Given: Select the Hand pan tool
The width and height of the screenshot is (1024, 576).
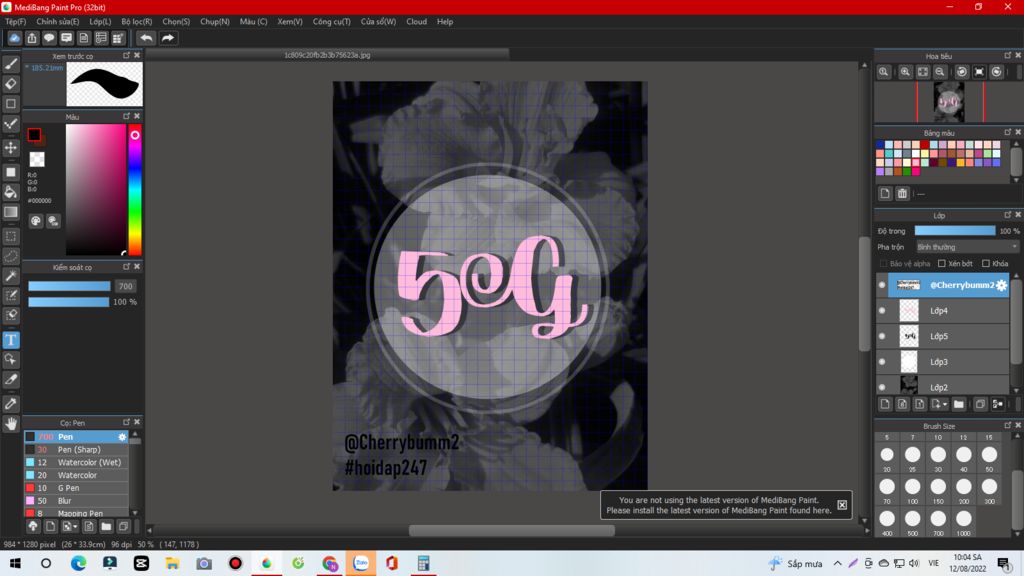Looking at the screenshot, I should pos(11,424).
